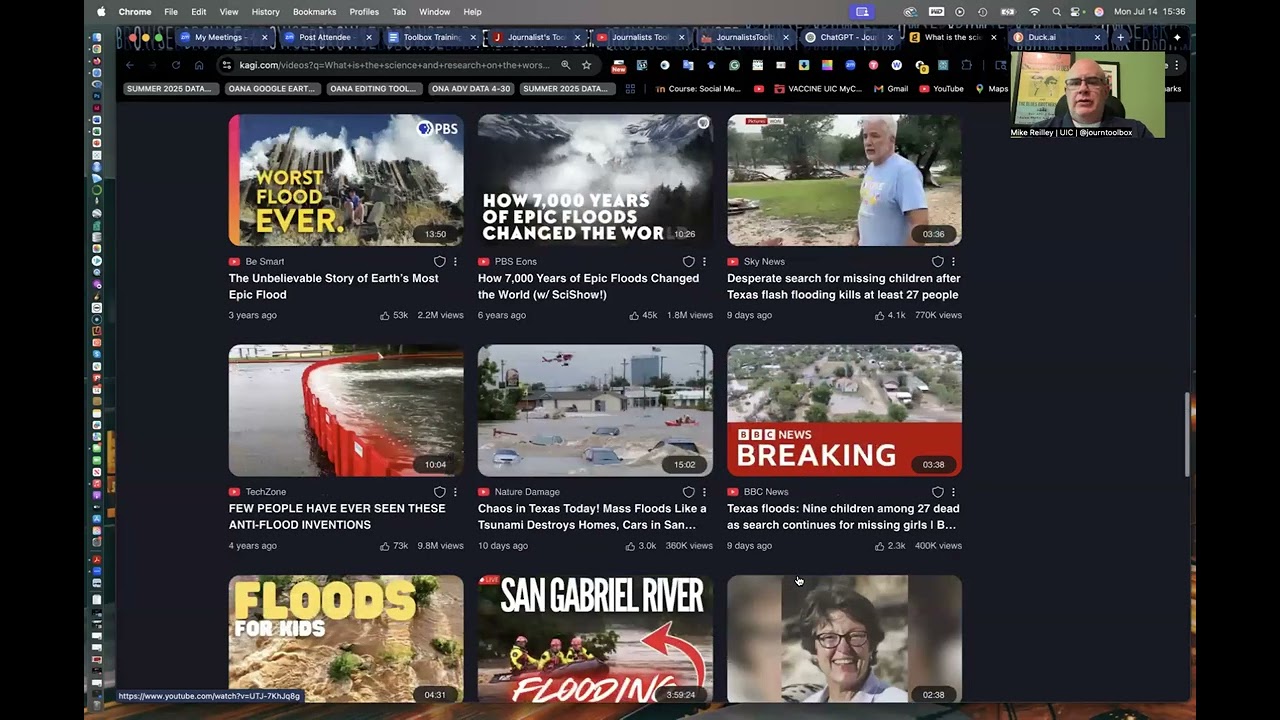The image size is (1280, 720).
Task: Open more options for the Be Smart video
Action: 455,262
